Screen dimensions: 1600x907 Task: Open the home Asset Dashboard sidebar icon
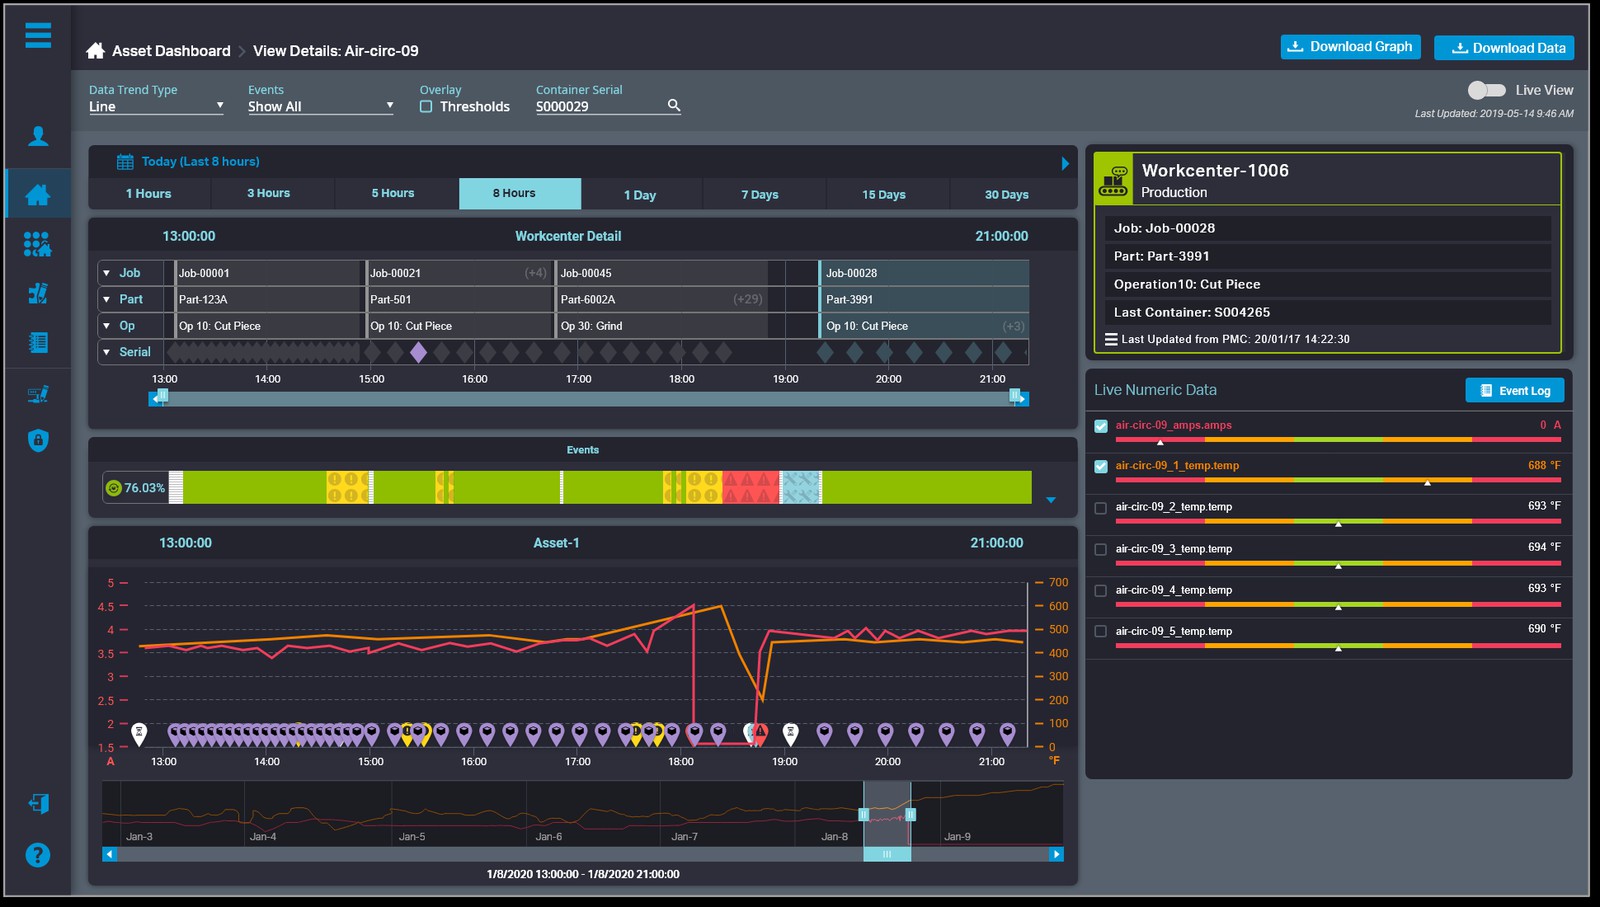[x=37, y=193]
